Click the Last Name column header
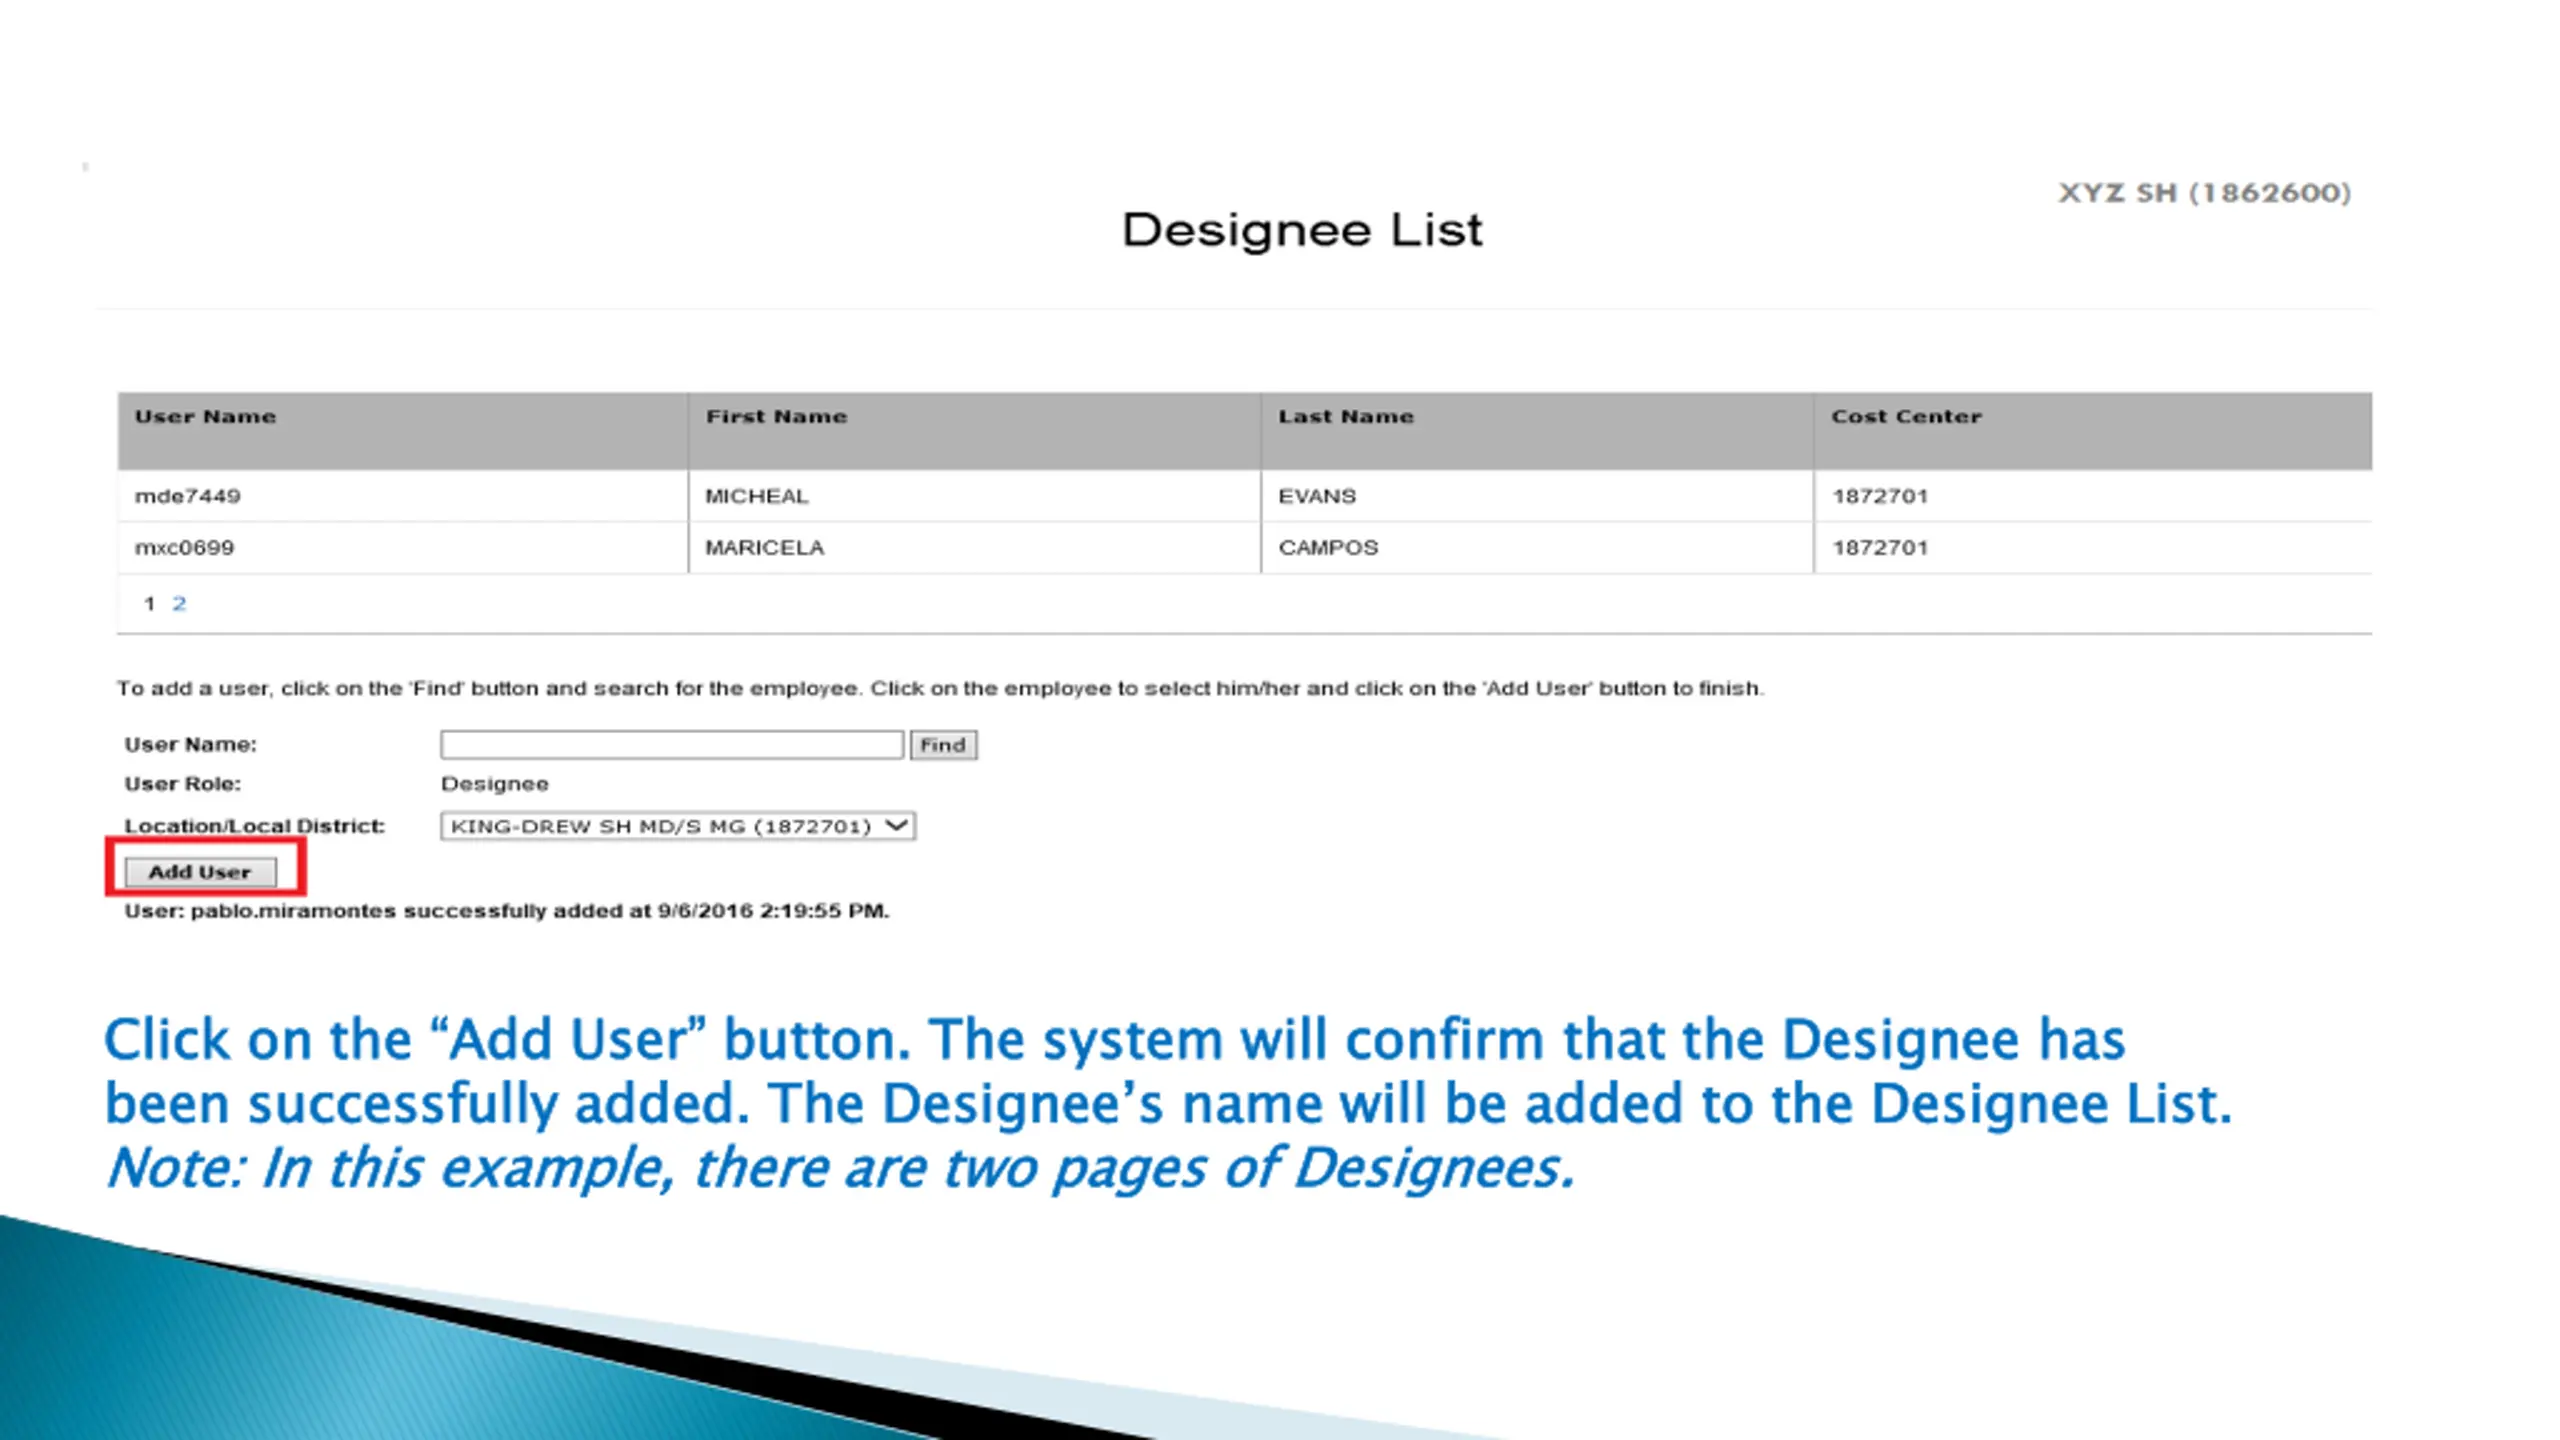 [x=1538, y=431]
